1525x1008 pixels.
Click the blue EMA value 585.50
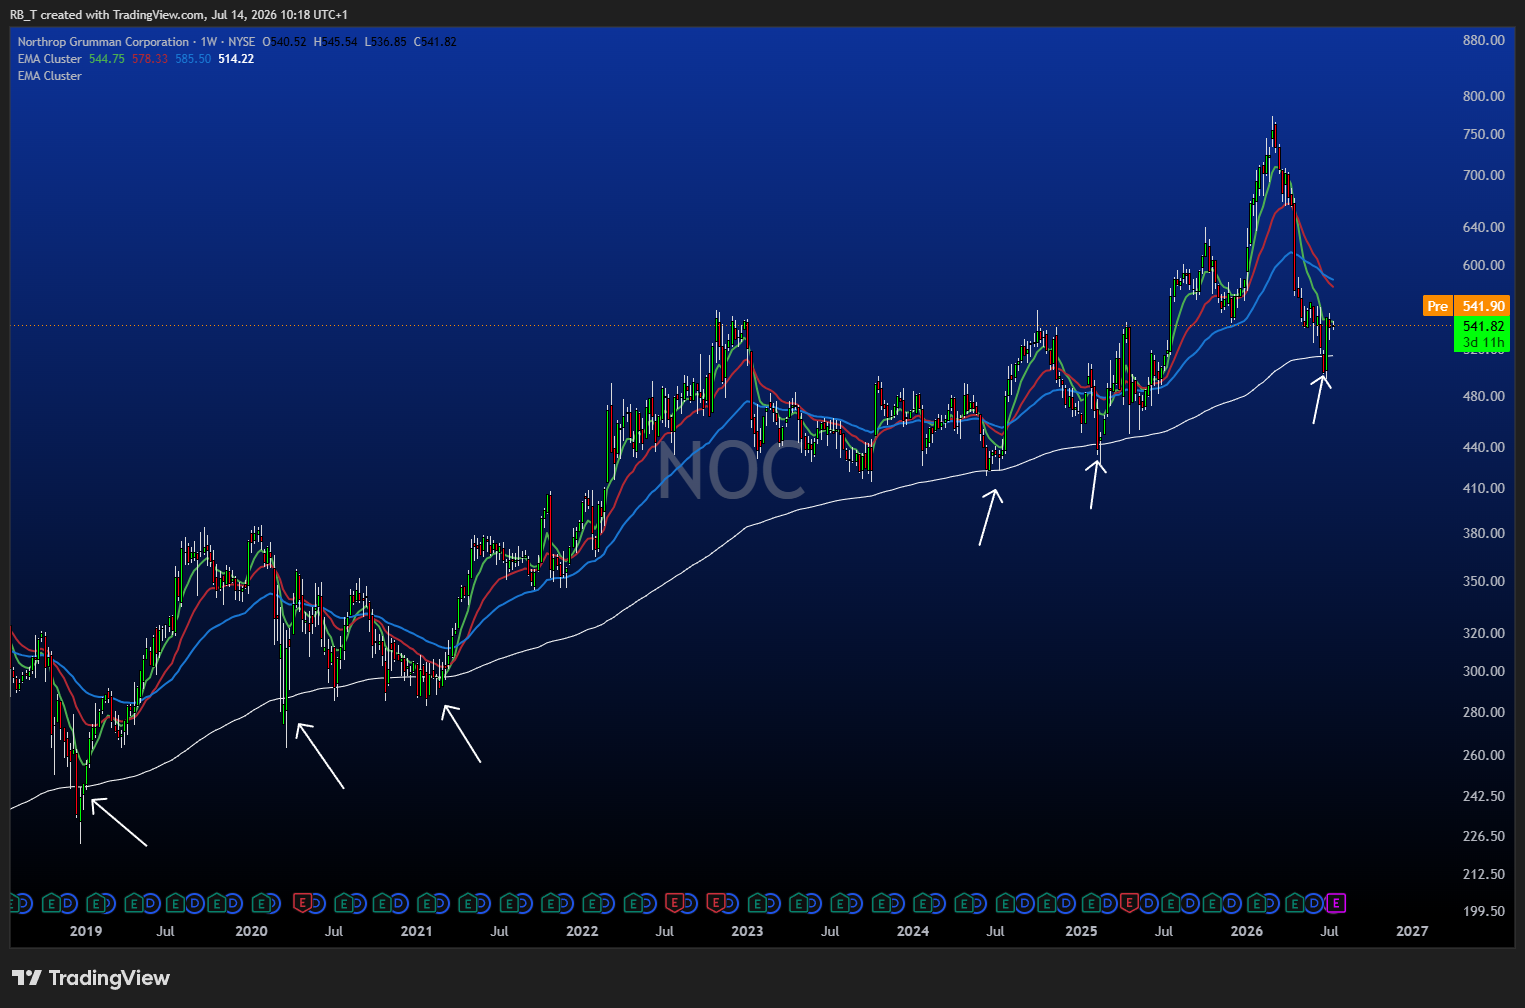(193, 59)
